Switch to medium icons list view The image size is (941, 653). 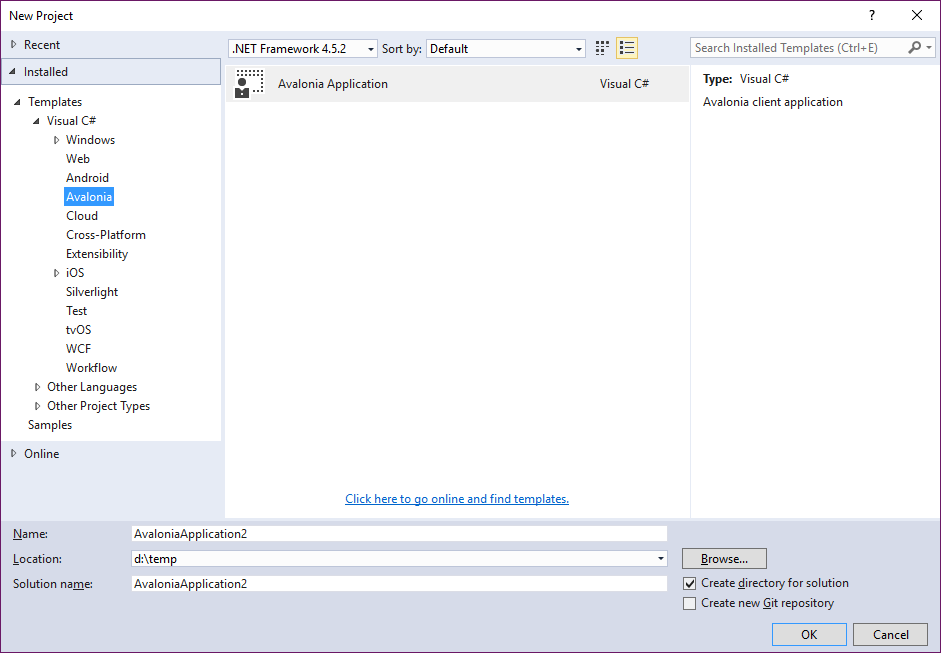point(627,48)
